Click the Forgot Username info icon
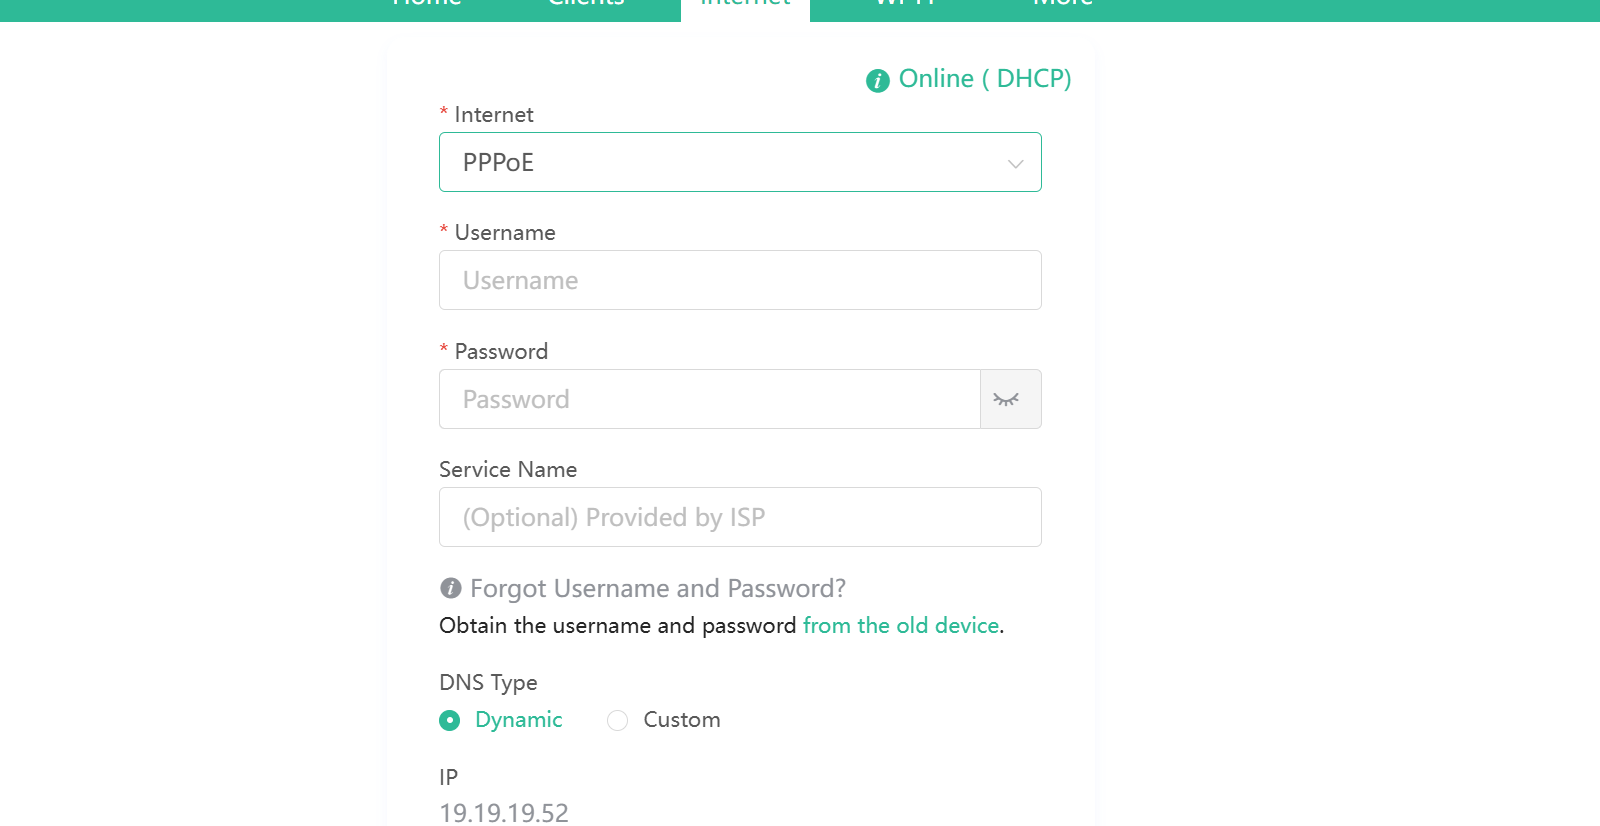1600x826 pixels. pyautogui.click(x=451, y=588)
